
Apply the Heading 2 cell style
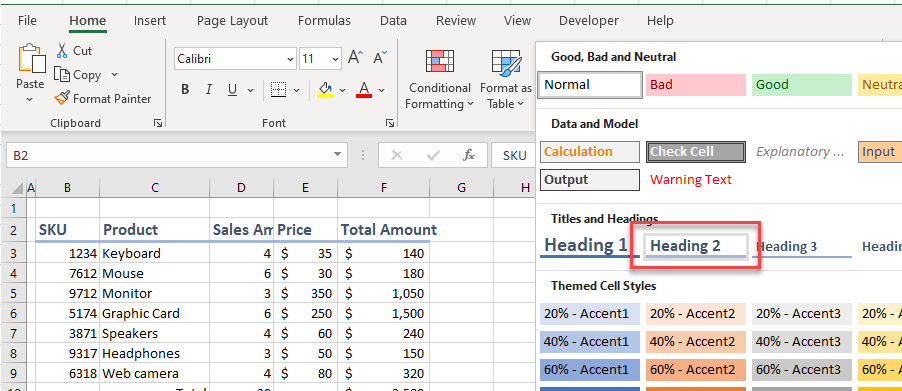point(696,246)
